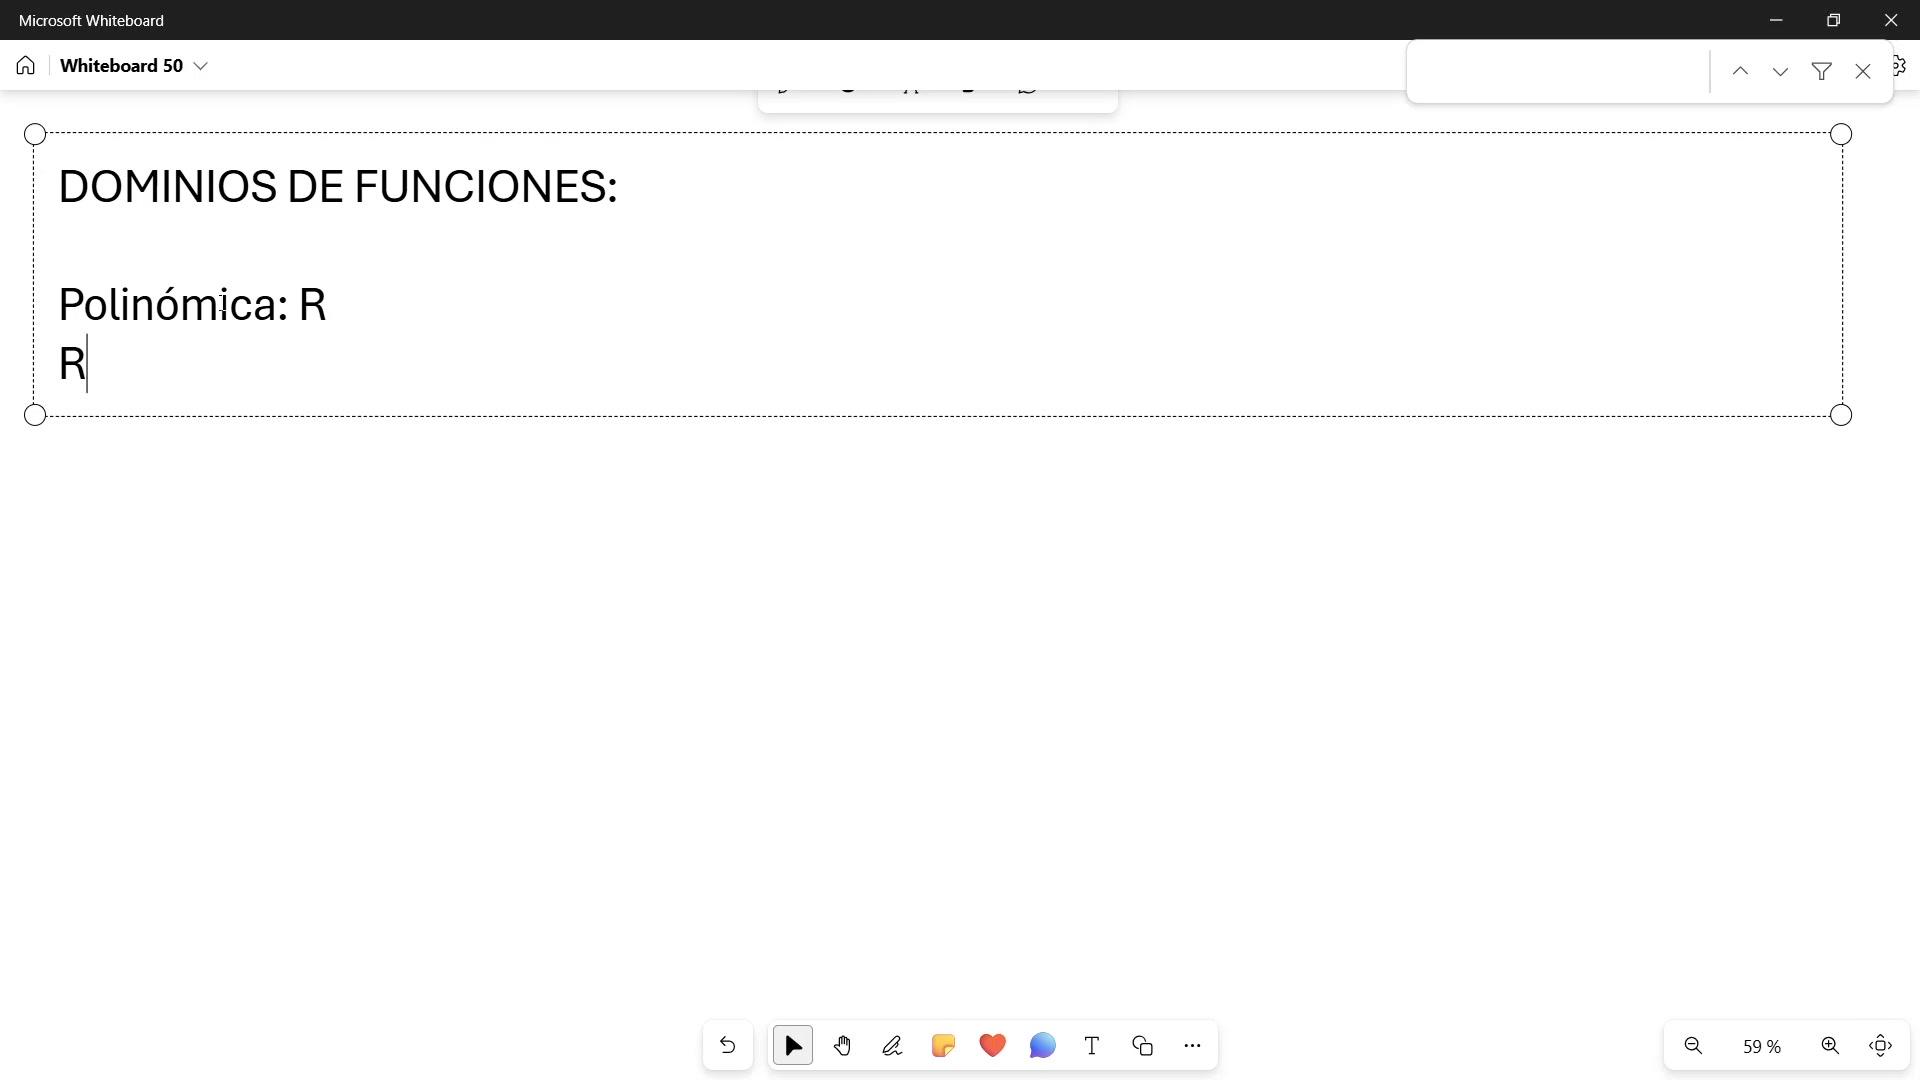Screen dimensions: 1920x1080
Task: Choose the Inking pen tool
Action: click(x=892, y=1046)
